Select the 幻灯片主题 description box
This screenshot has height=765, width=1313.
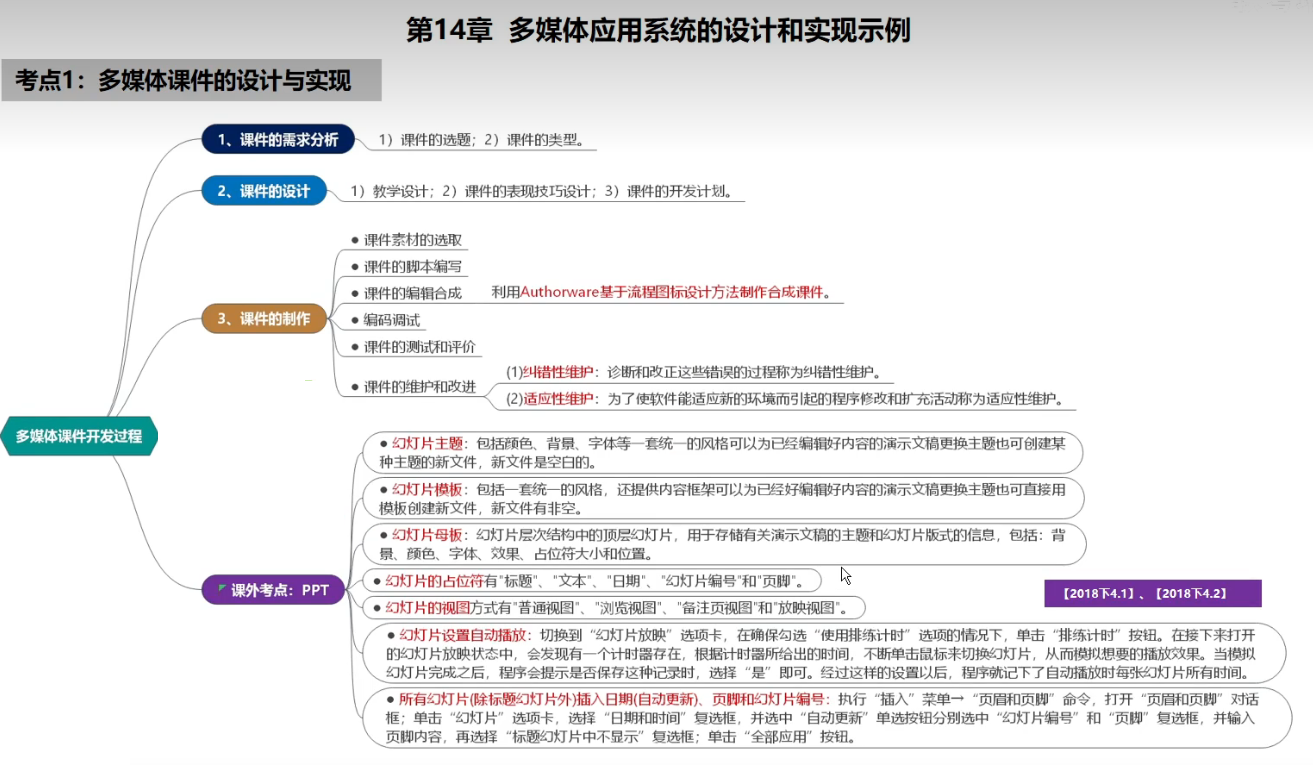(723, 453)
